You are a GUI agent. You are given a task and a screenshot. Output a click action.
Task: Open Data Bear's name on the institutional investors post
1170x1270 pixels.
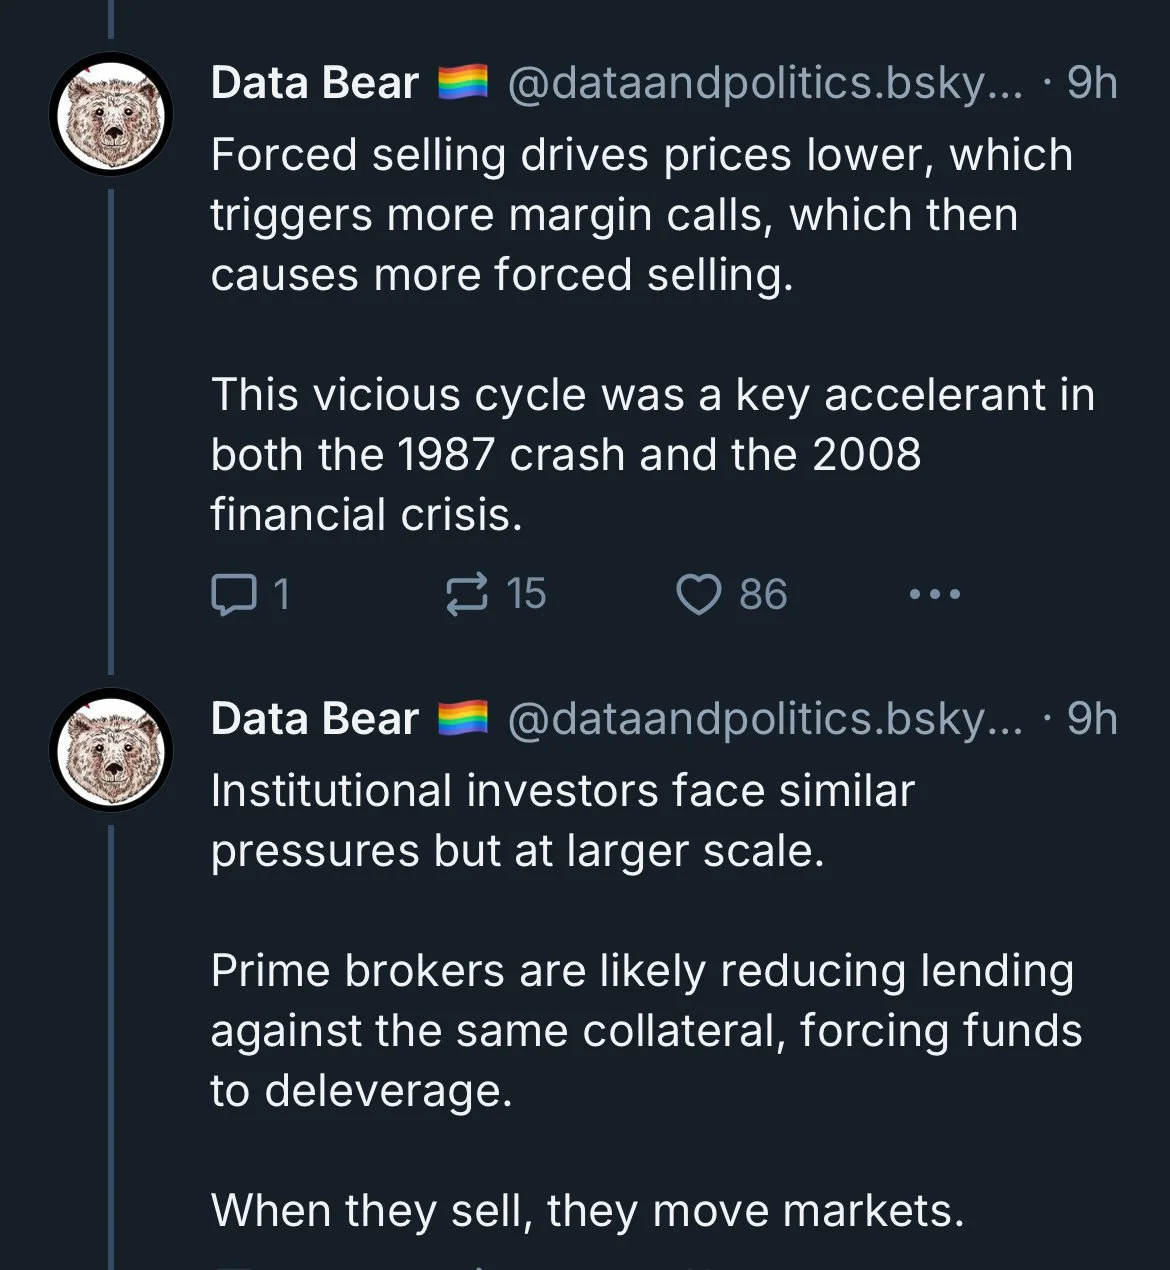tap(314, 719)
